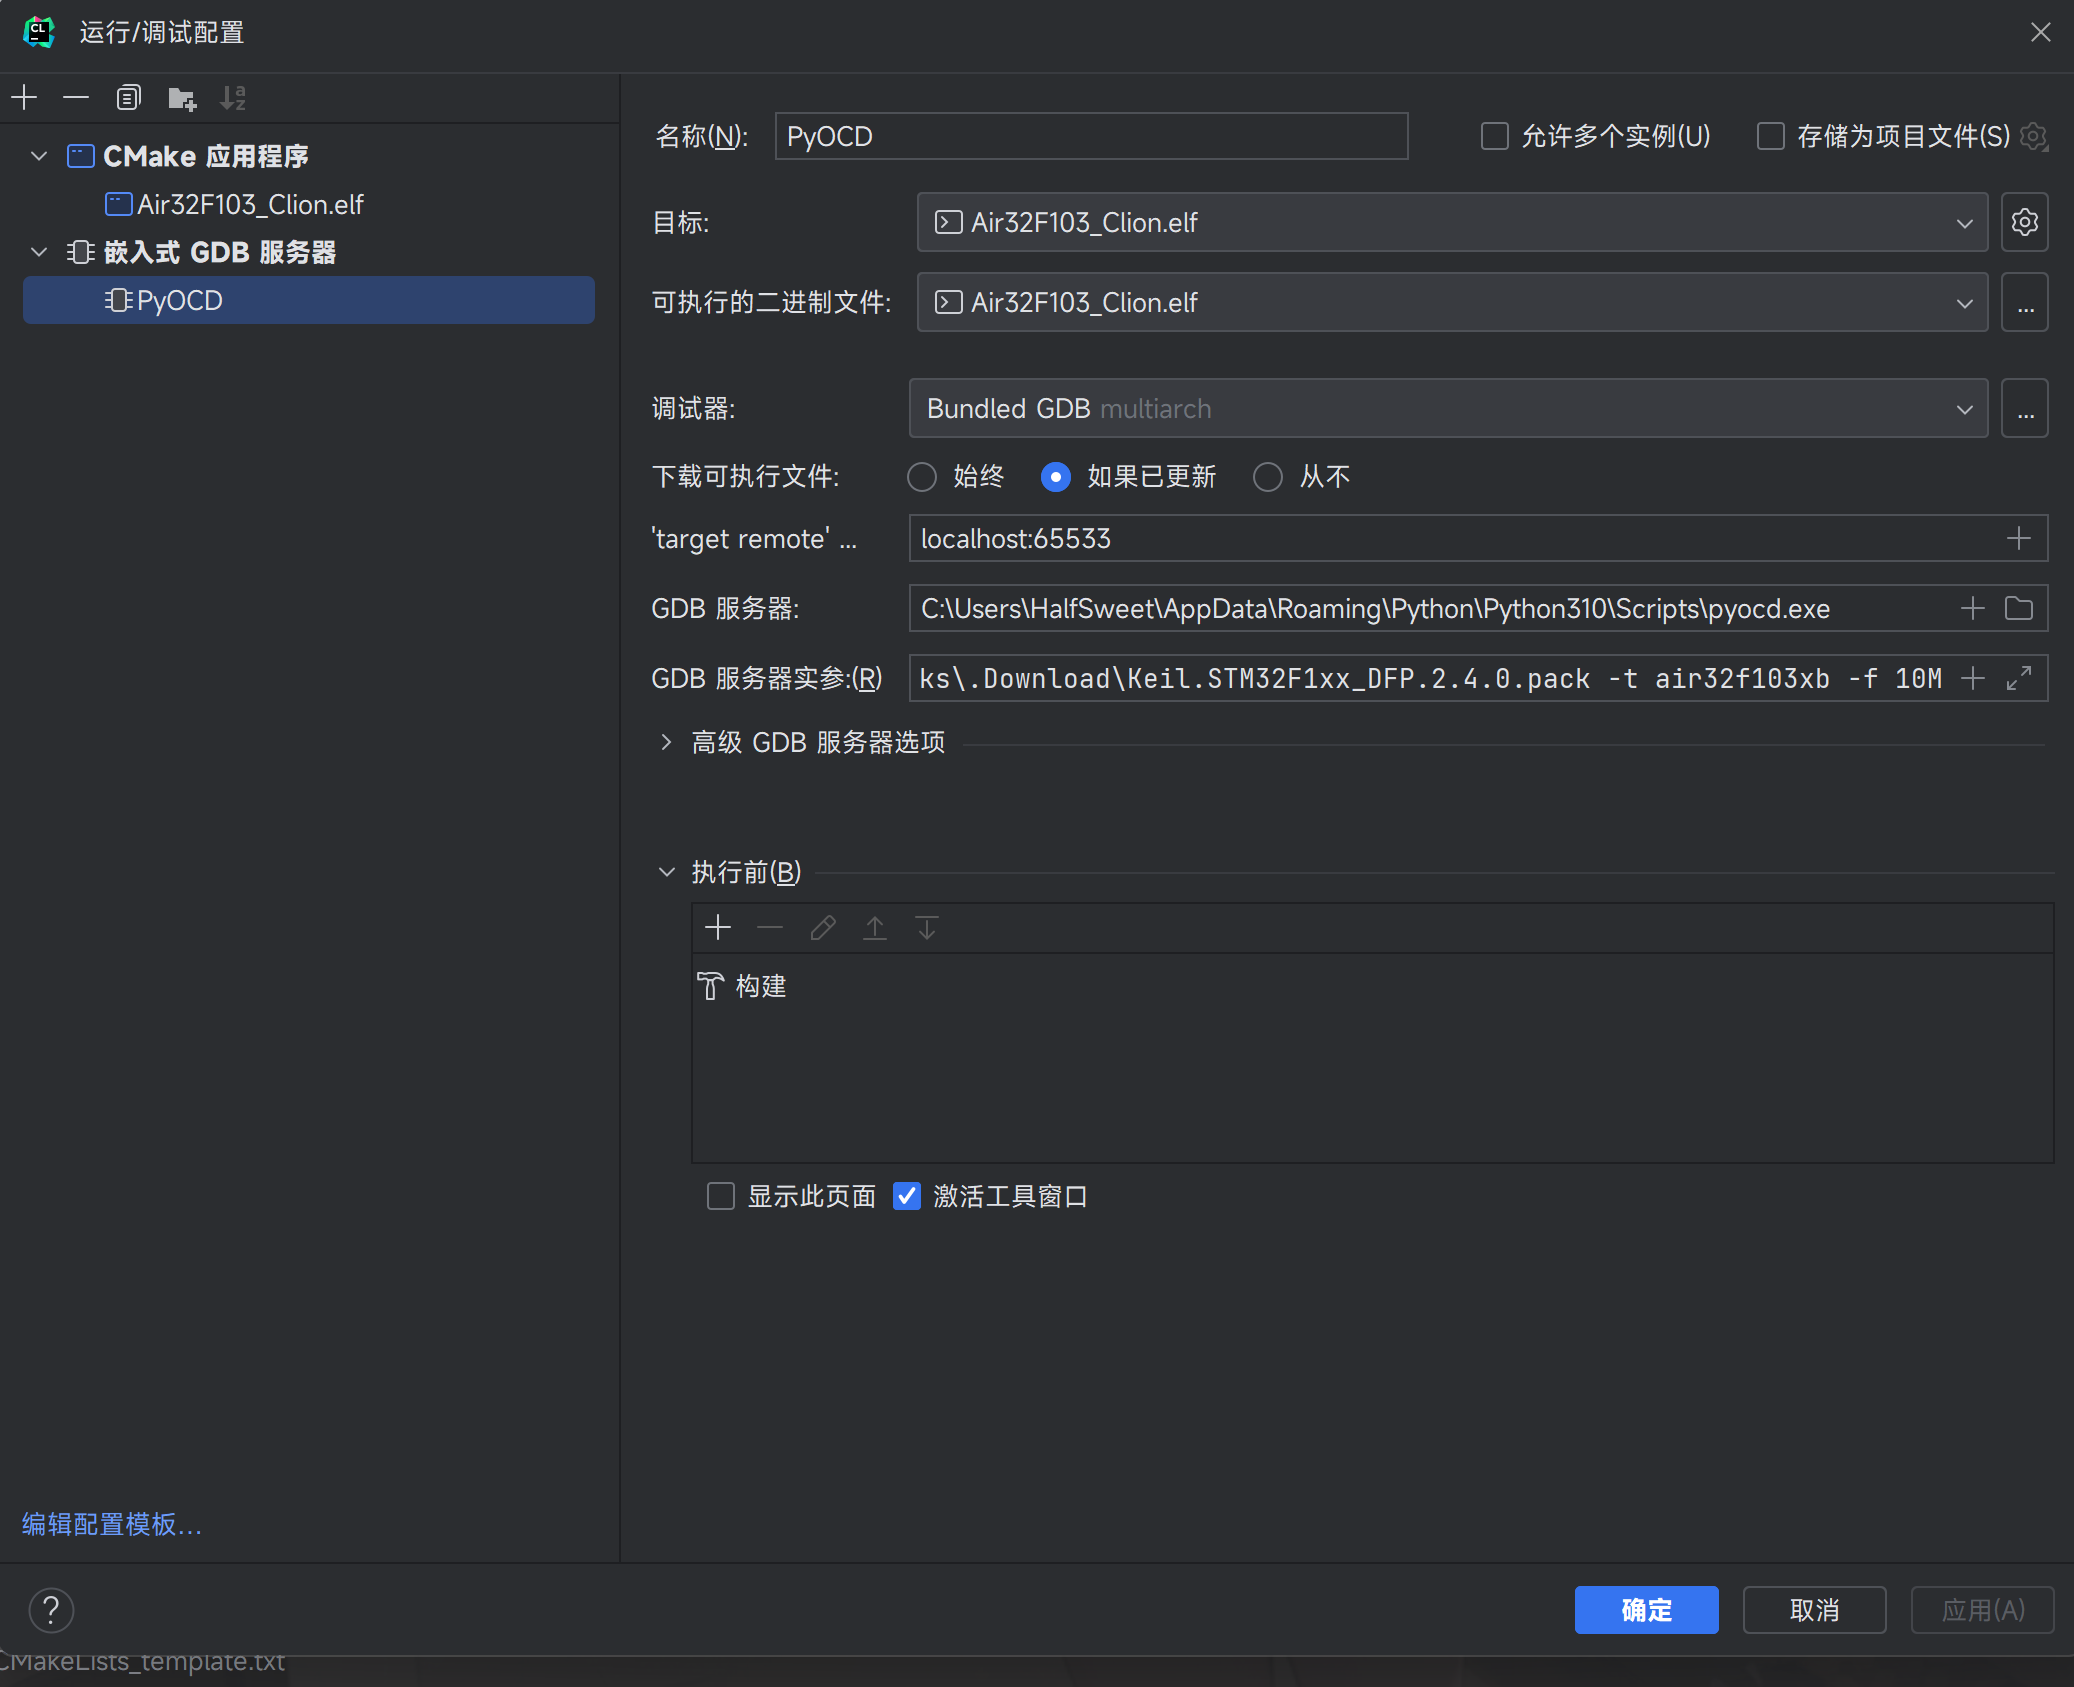Enable the allow multiple instances checkbox
The height and width of the screenshot is (1687, 2074).
point(1494,136)
